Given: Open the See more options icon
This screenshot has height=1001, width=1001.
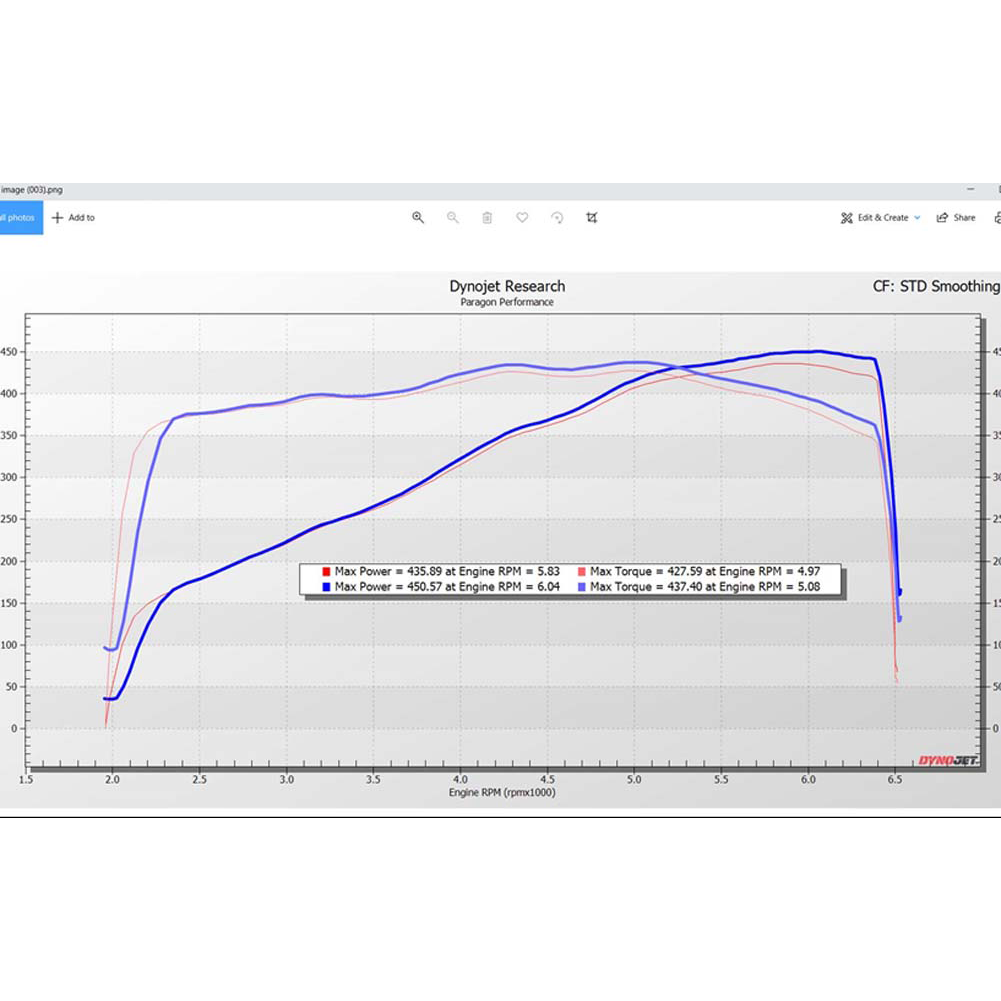Looking at the screenshot, I should click(x=996, y=217).
